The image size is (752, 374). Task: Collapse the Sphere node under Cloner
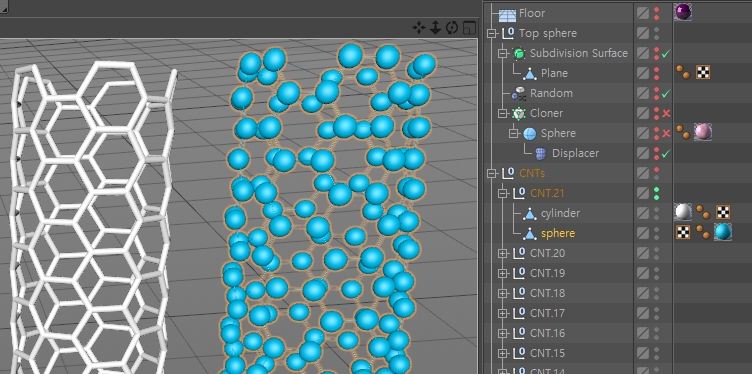[514, 134]
